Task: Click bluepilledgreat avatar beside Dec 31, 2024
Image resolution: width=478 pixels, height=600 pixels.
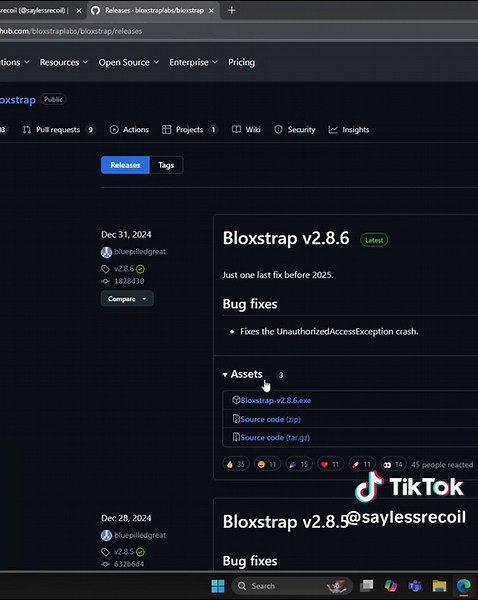Action: (106, 252)
